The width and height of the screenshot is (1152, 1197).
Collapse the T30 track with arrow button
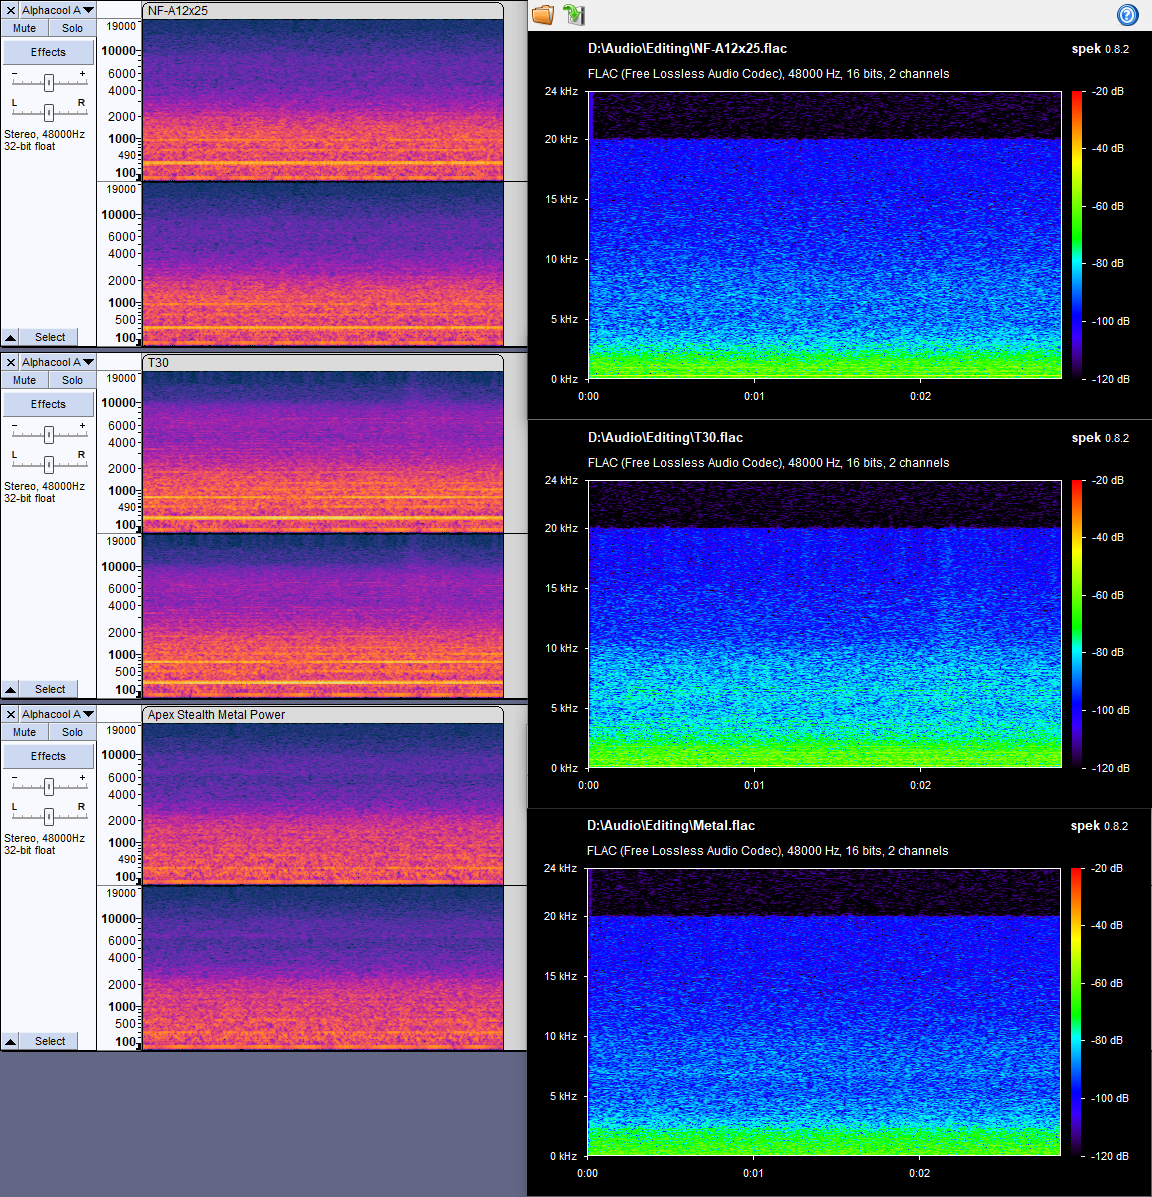[x=11, y=689]
